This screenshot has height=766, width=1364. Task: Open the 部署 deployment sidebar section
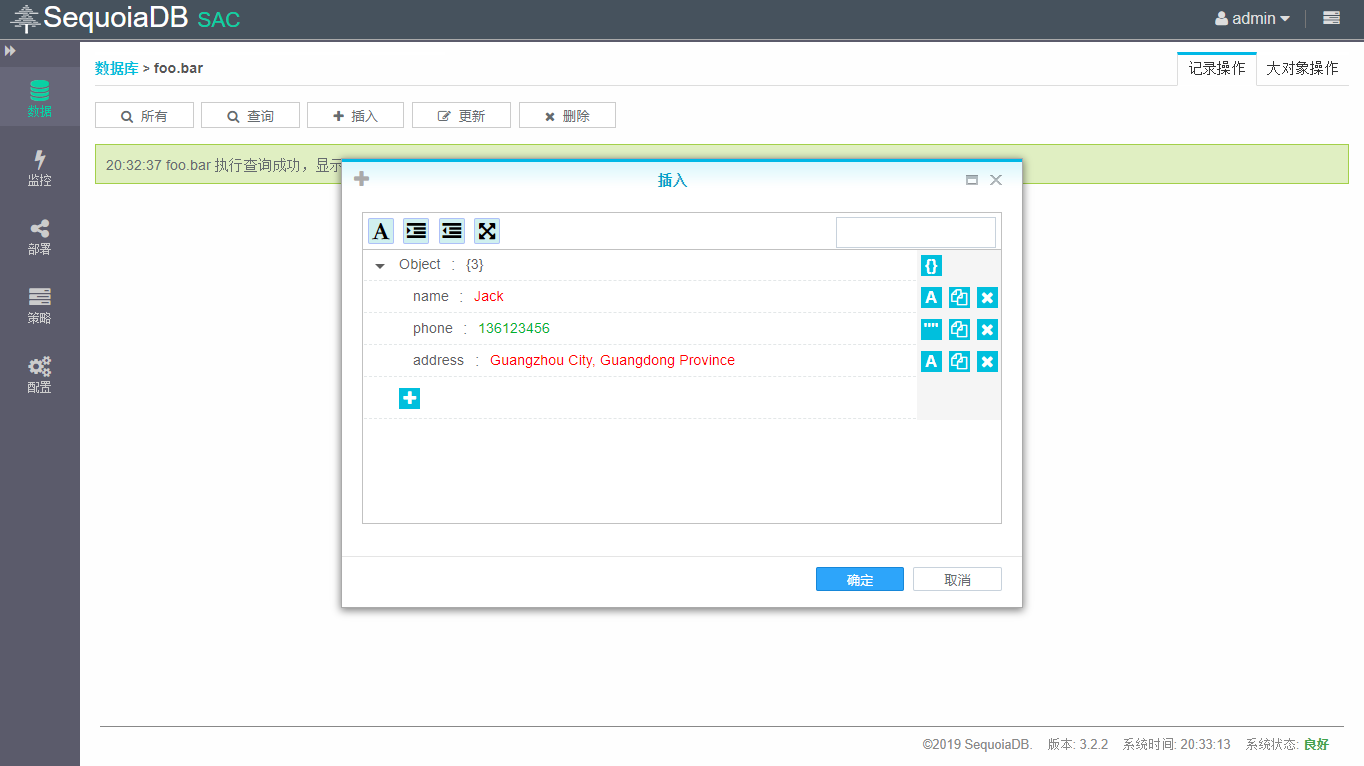coord(39,236)
